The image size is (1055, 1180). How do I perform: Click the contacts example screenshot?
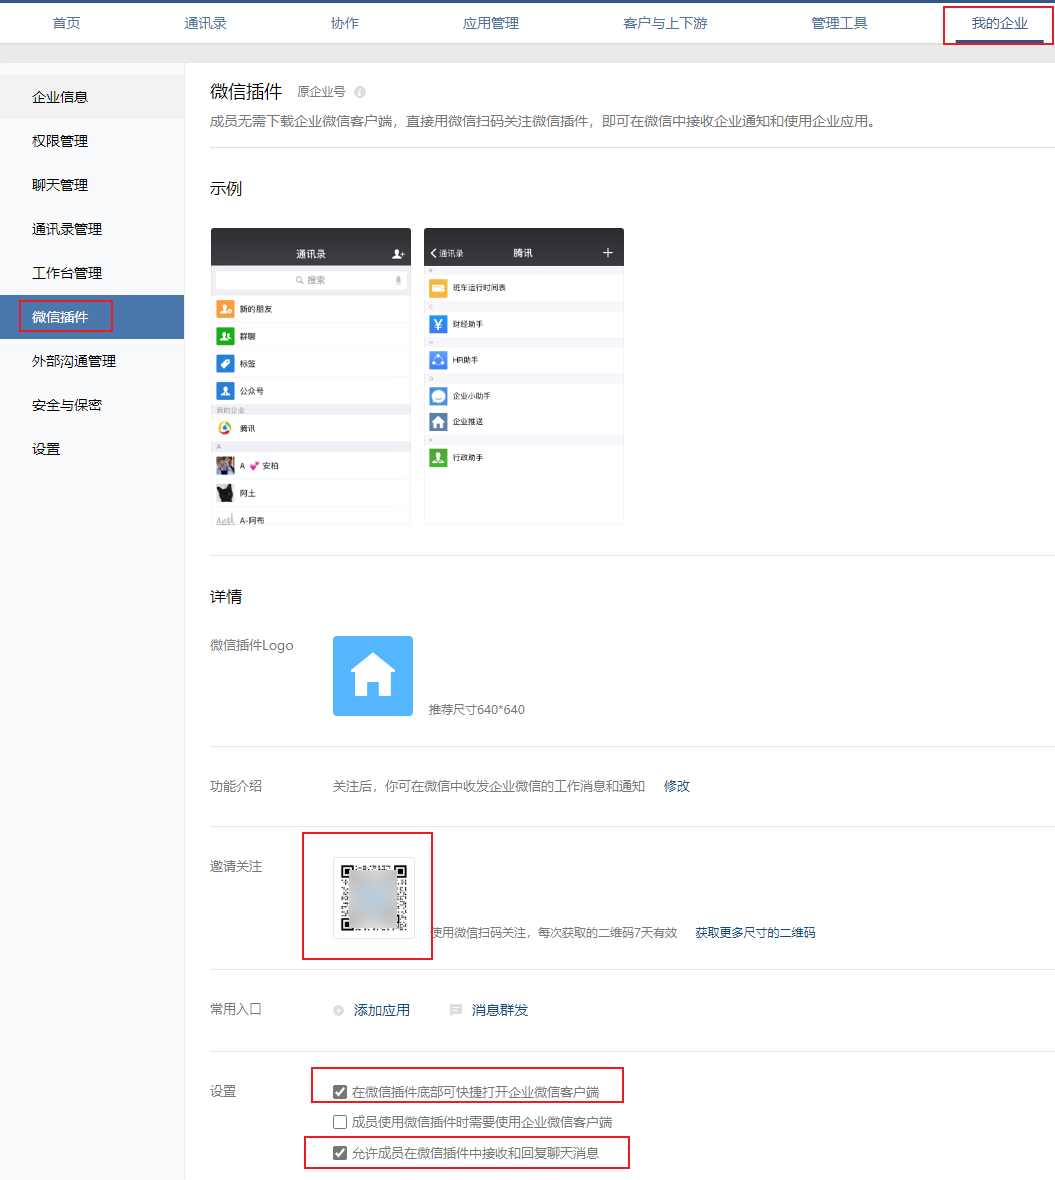tap(310, 376)
